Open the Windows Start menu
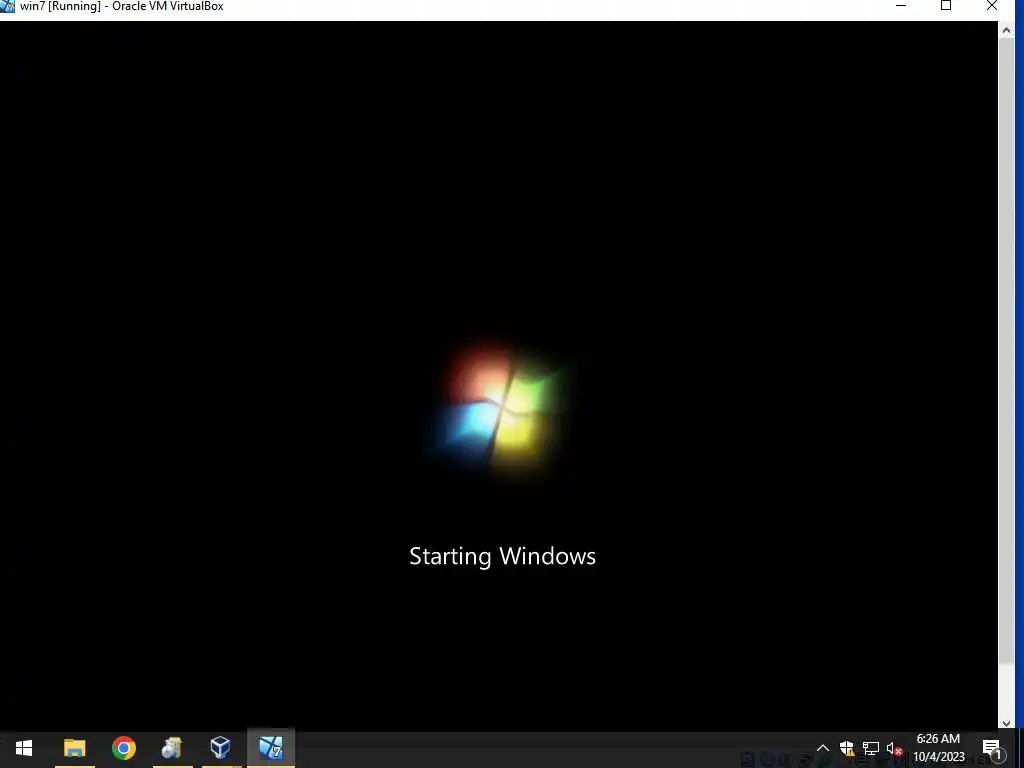This screenshot has width=1024, height=768. (x=24, y=748)
